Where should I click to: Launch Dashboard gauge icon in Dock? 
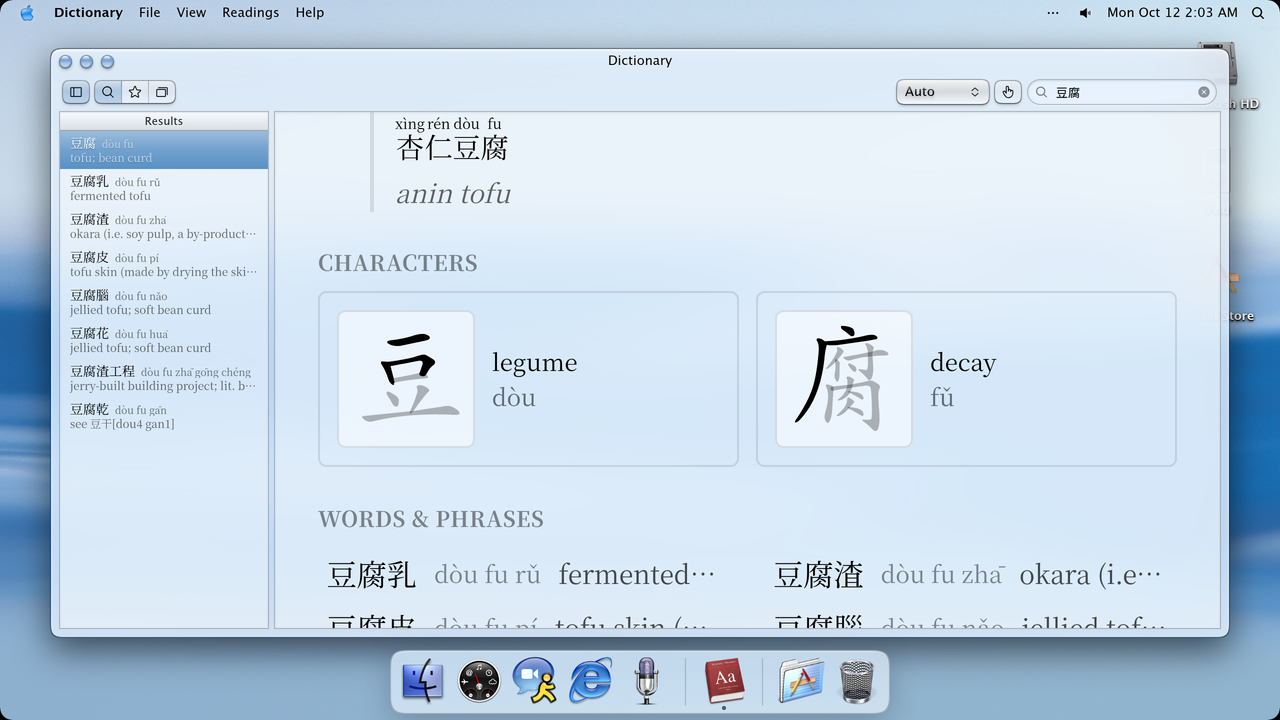(479, 681)
